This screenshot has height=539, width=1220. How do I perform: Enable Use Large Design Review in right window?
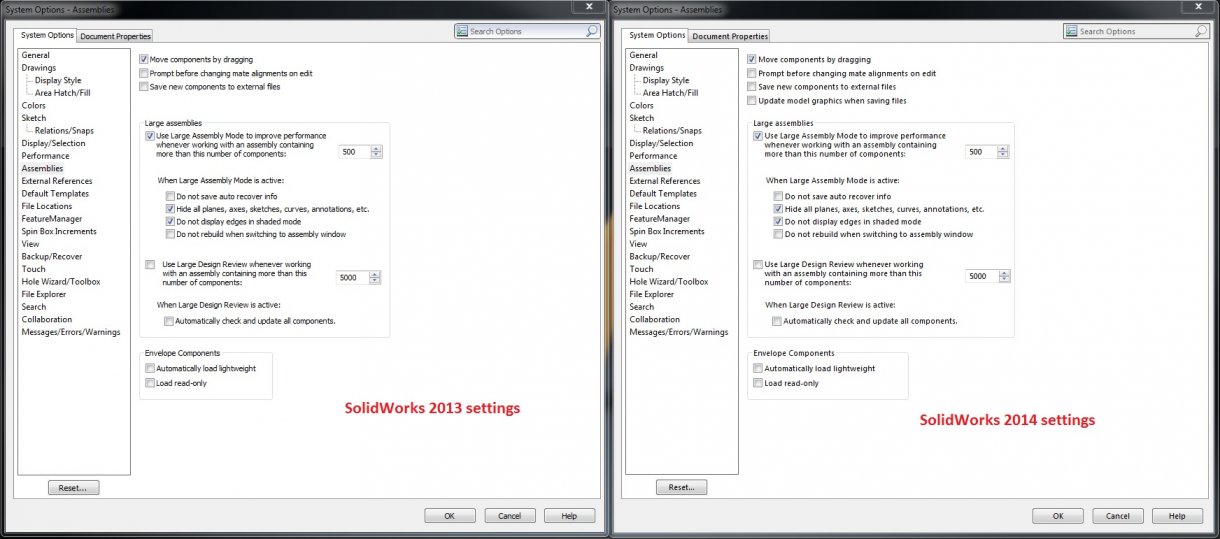click(758, 264)
